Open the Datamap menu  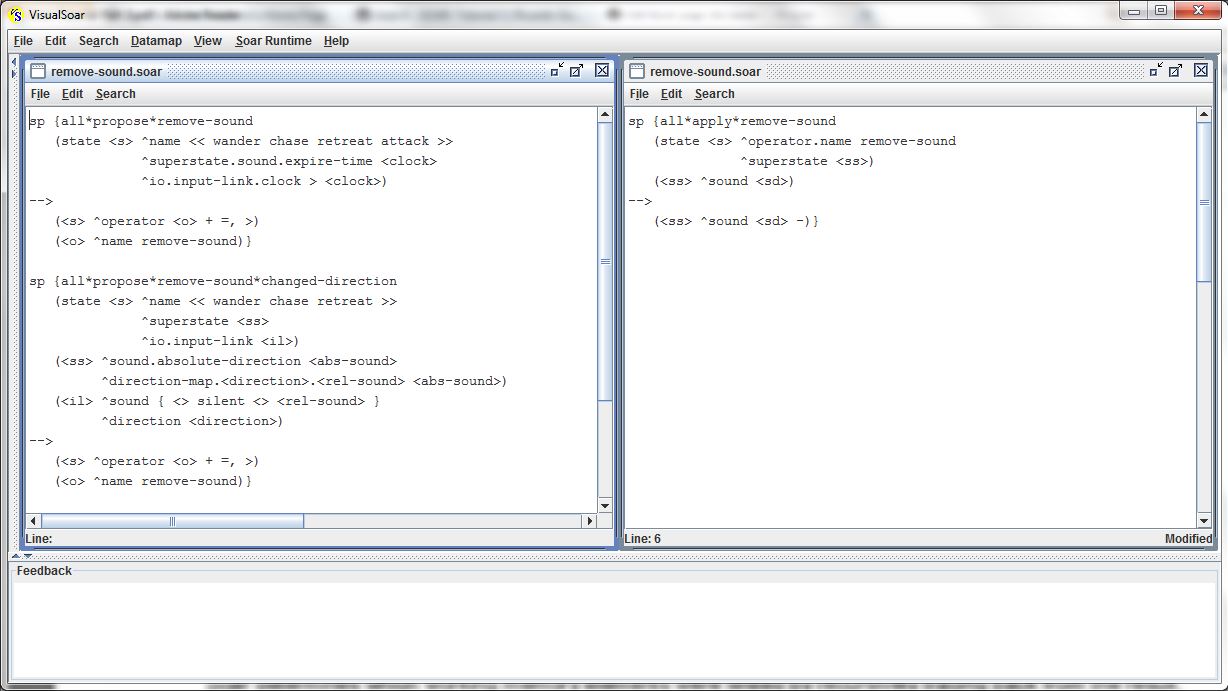coord(156,41)
